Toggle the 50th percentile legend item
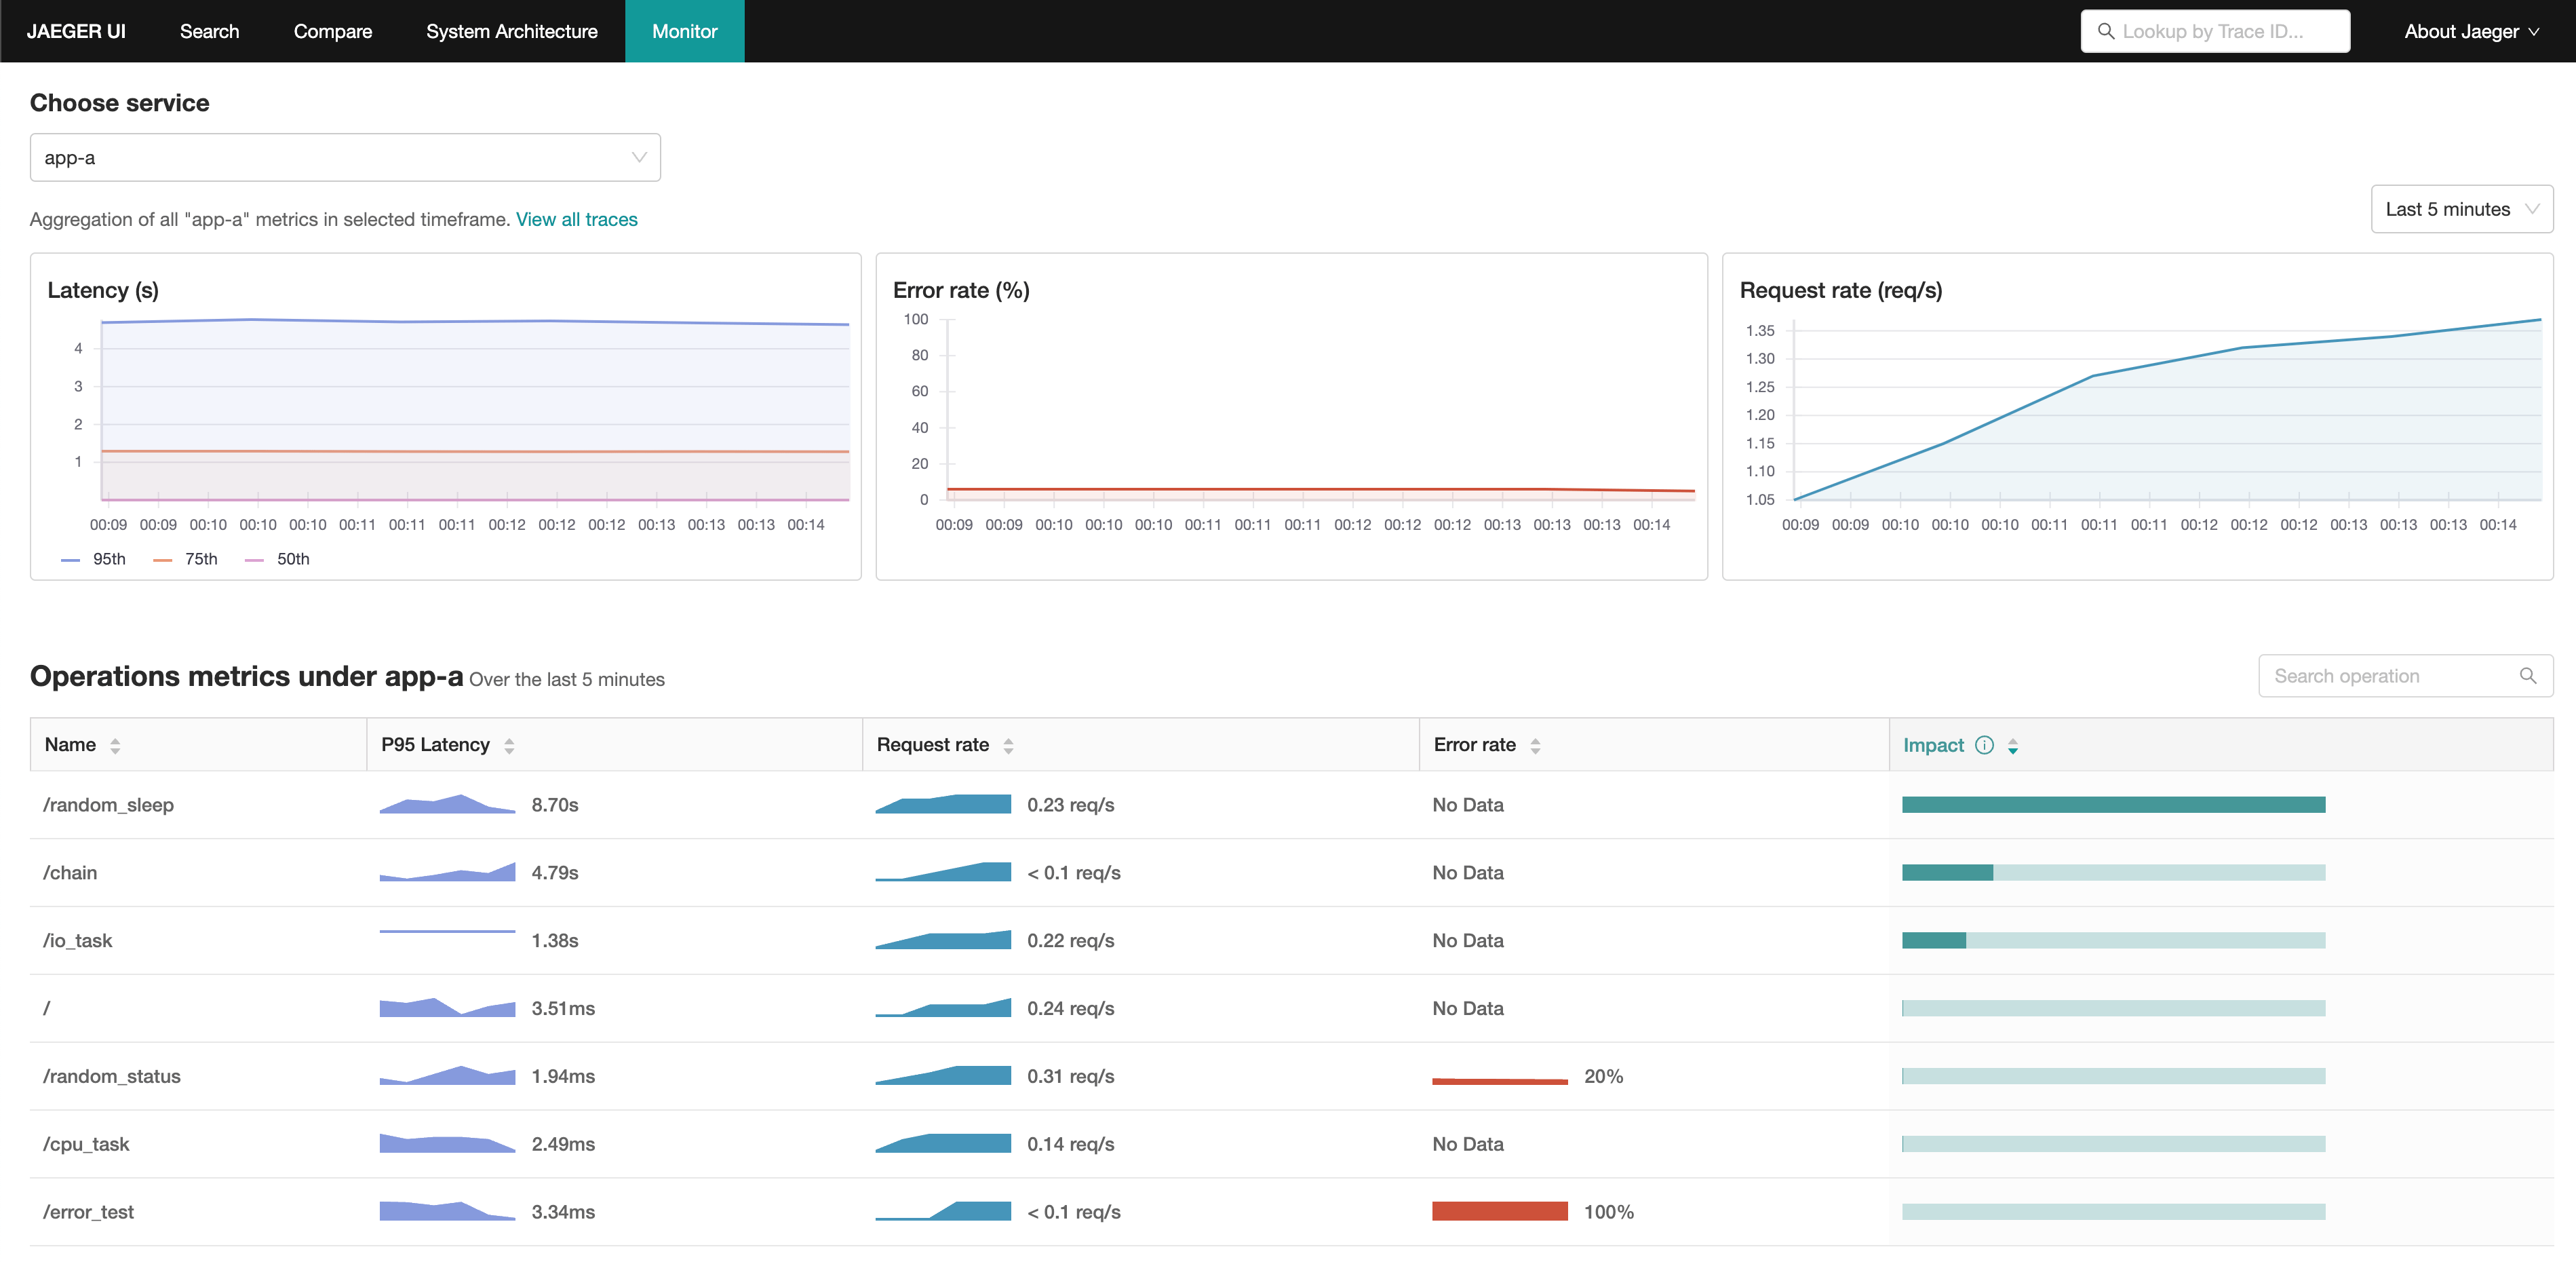This screenshot has width=2576, height=1262. [x=278, y=559]
